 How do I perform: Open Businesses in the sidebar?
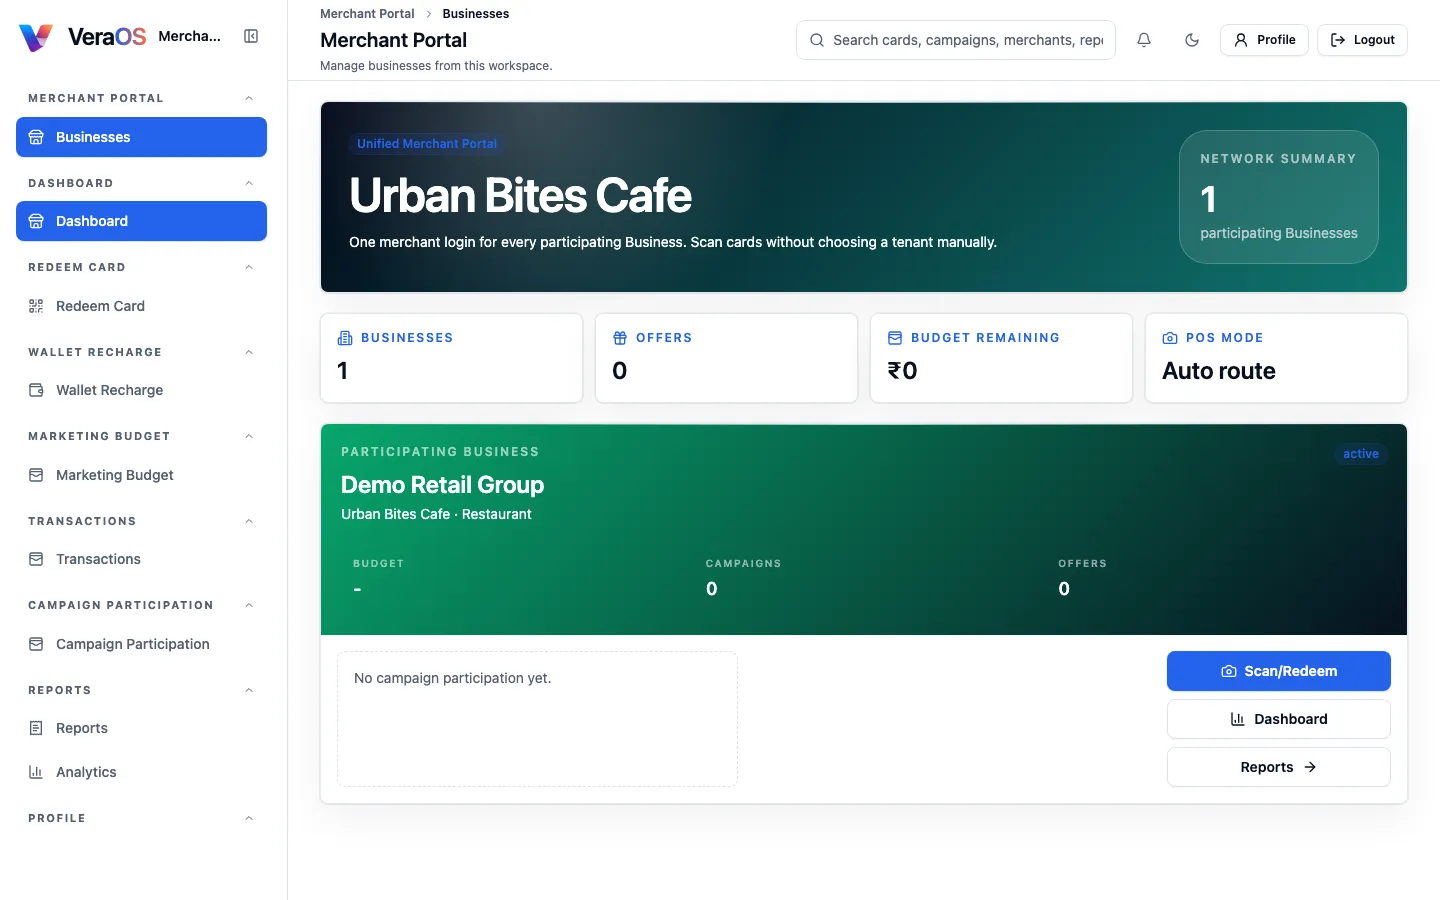point(141,137)
